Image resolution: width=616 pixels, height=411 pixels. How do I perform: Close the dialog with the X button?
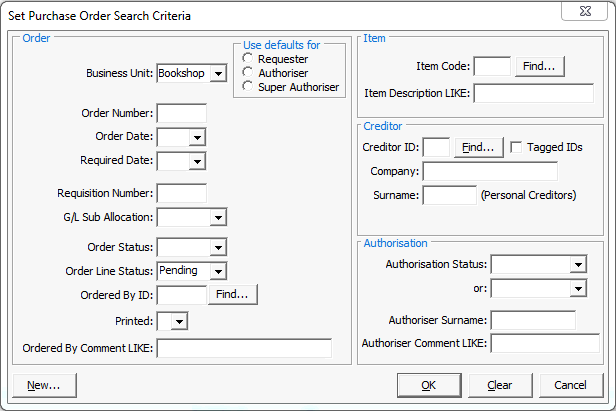tap(585, 11)
